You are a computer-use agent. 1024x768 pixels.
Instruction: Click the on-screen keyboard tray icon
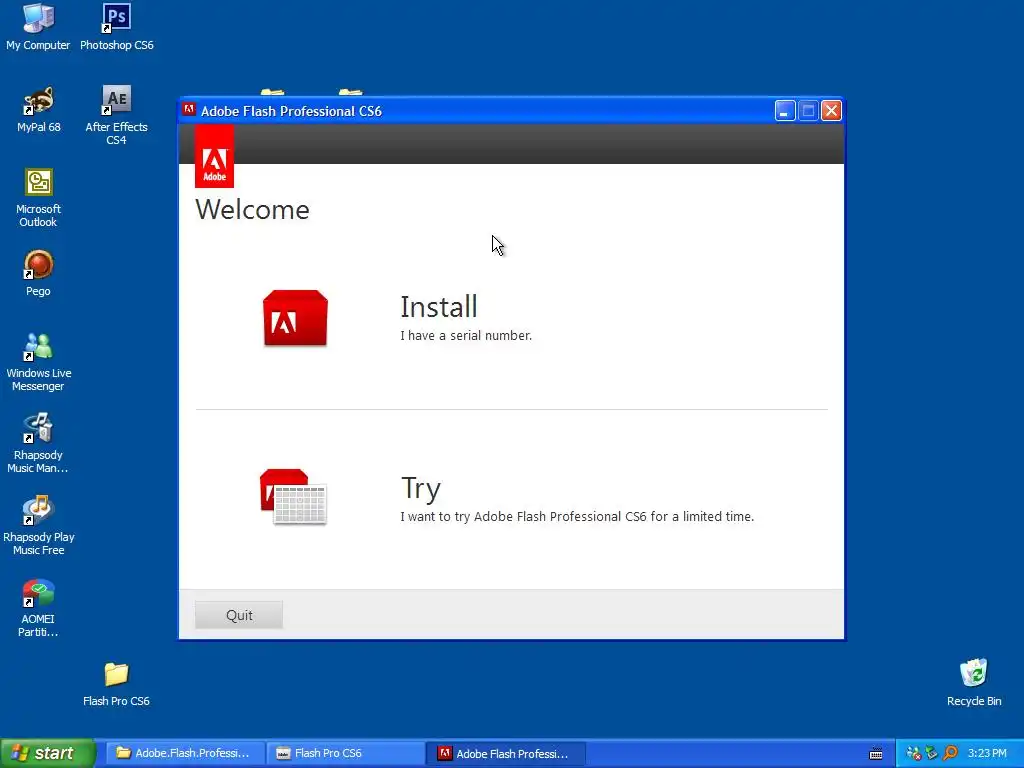click(x=876, y=754)
